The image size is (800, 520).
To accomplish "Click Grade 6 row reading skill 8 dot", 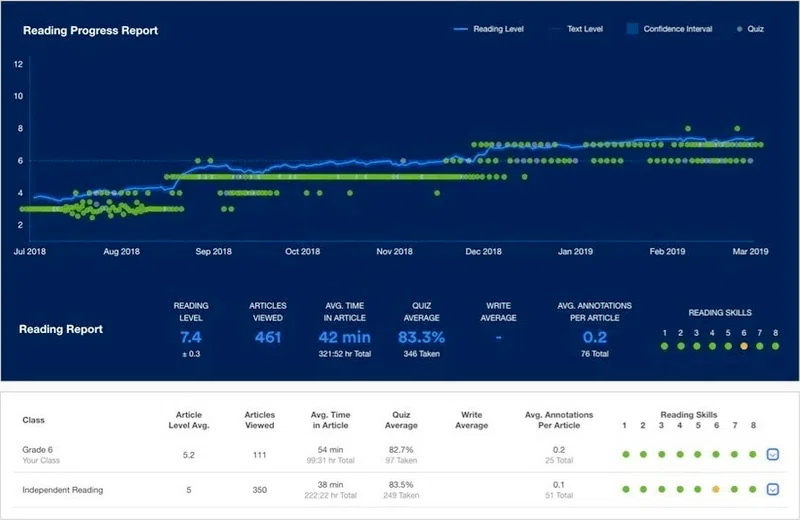I will coord(753,454).
